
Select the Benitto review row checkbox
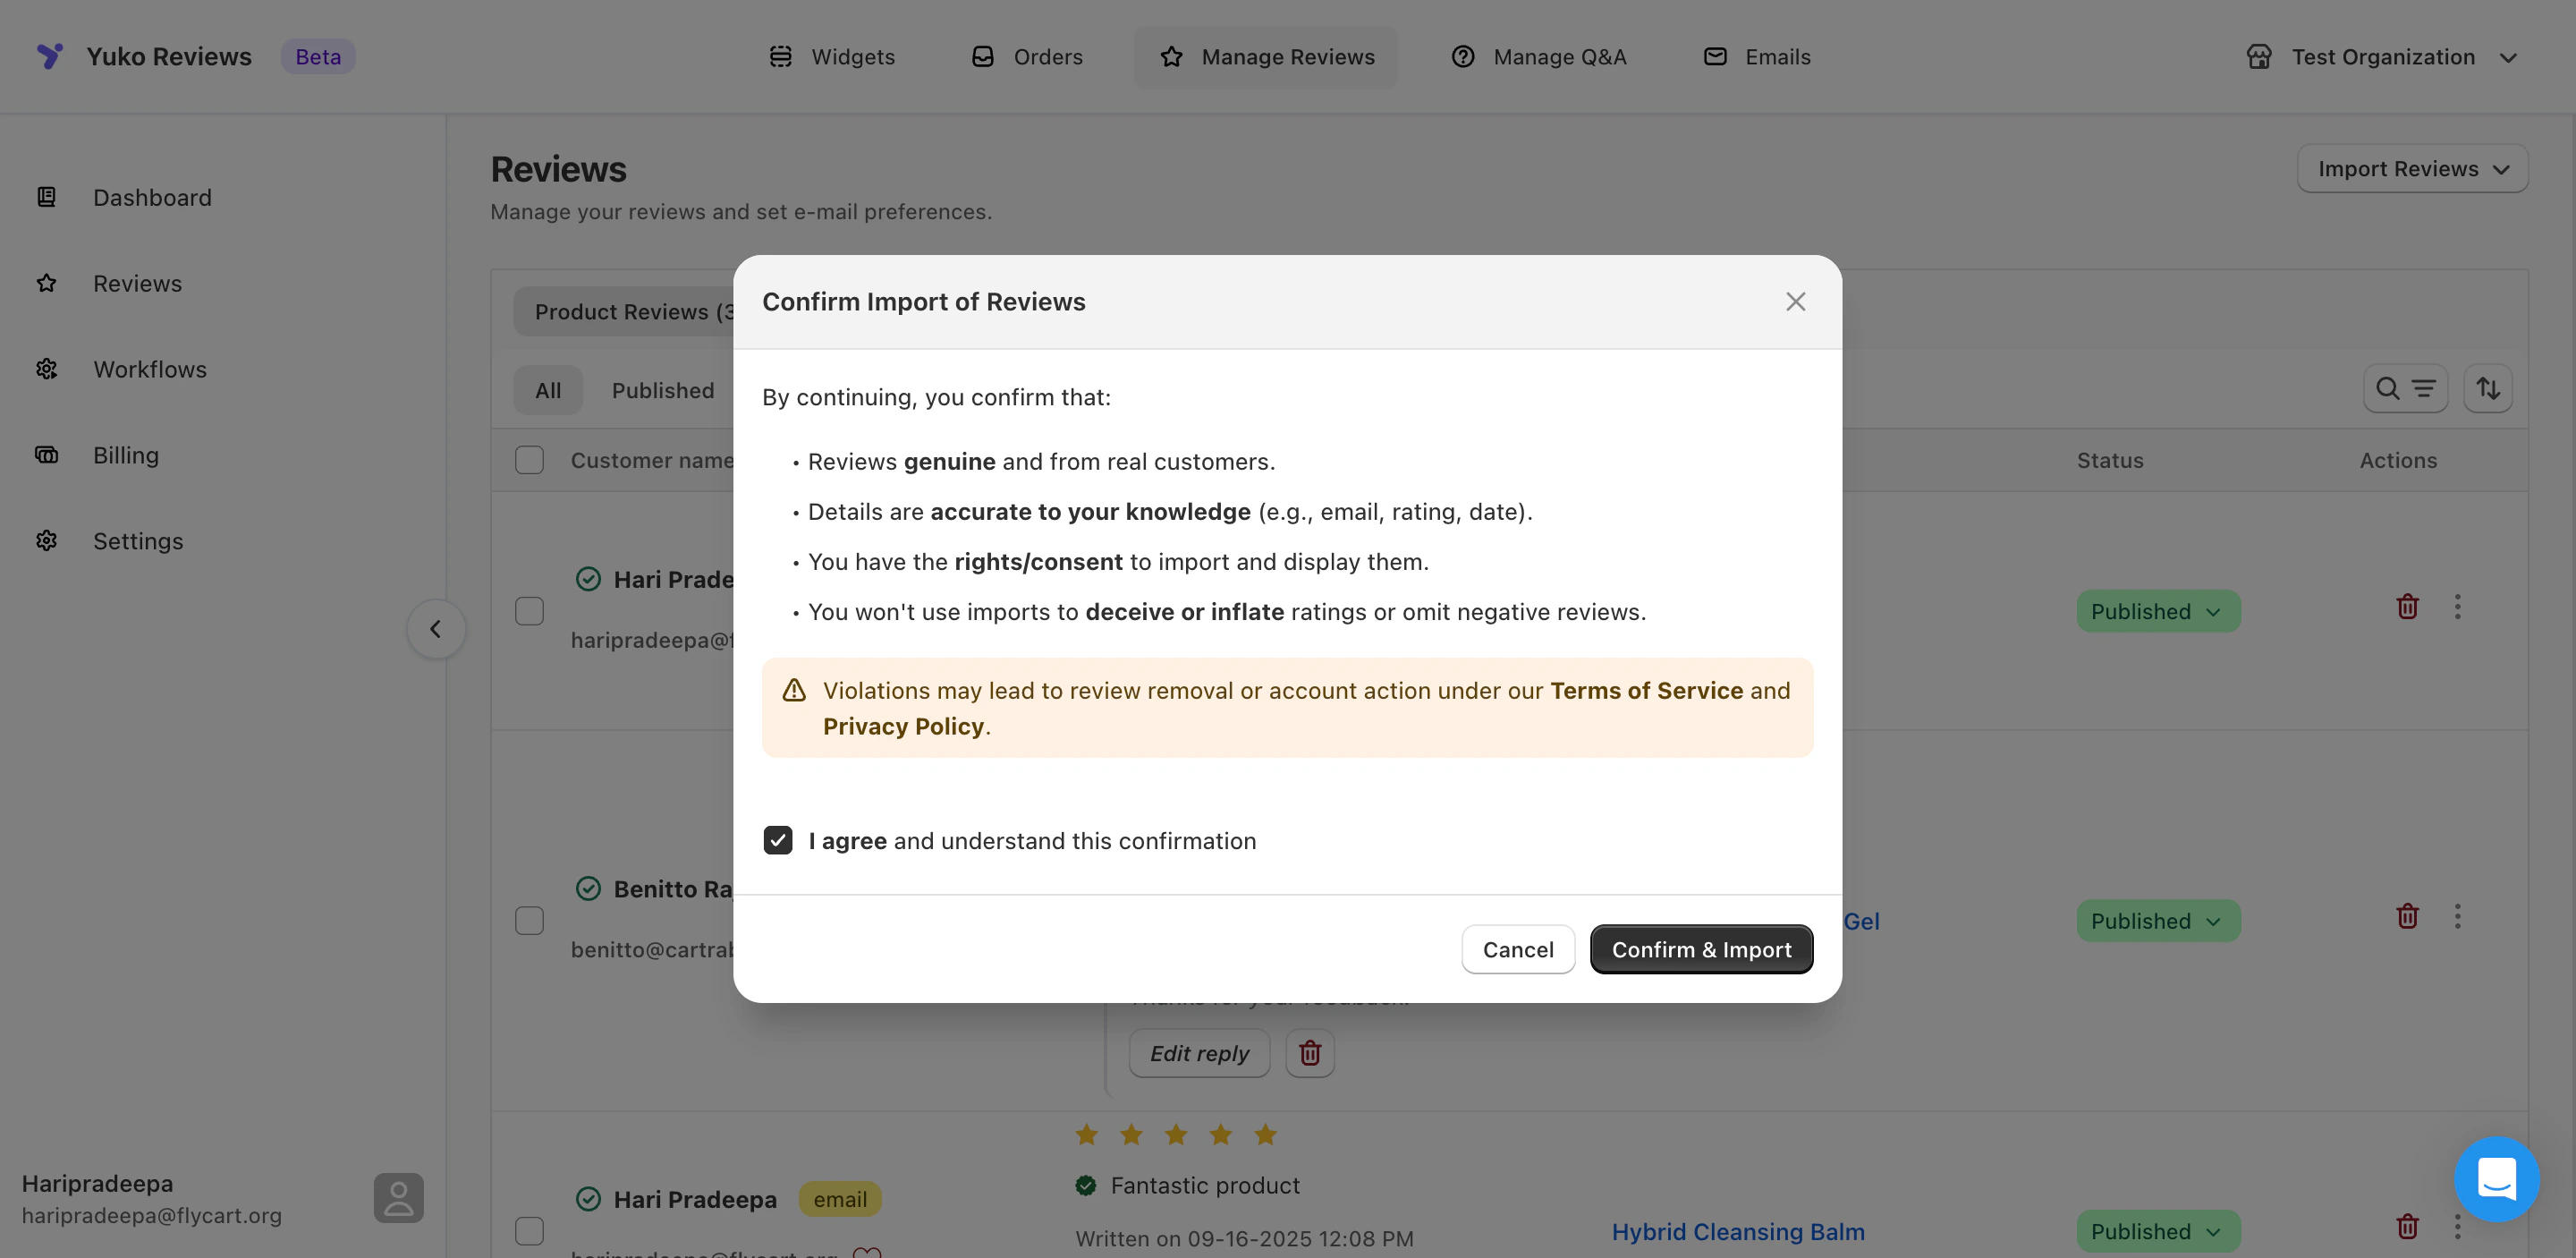point(529,920)
